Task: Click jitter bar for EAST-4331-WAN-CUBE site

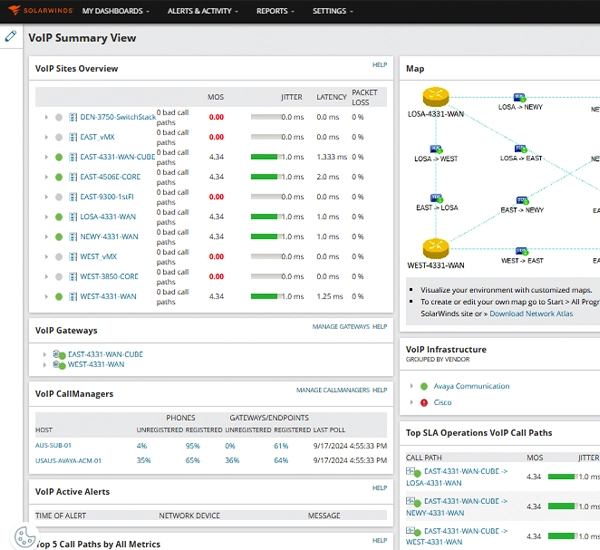Action: tap(266, 157)
